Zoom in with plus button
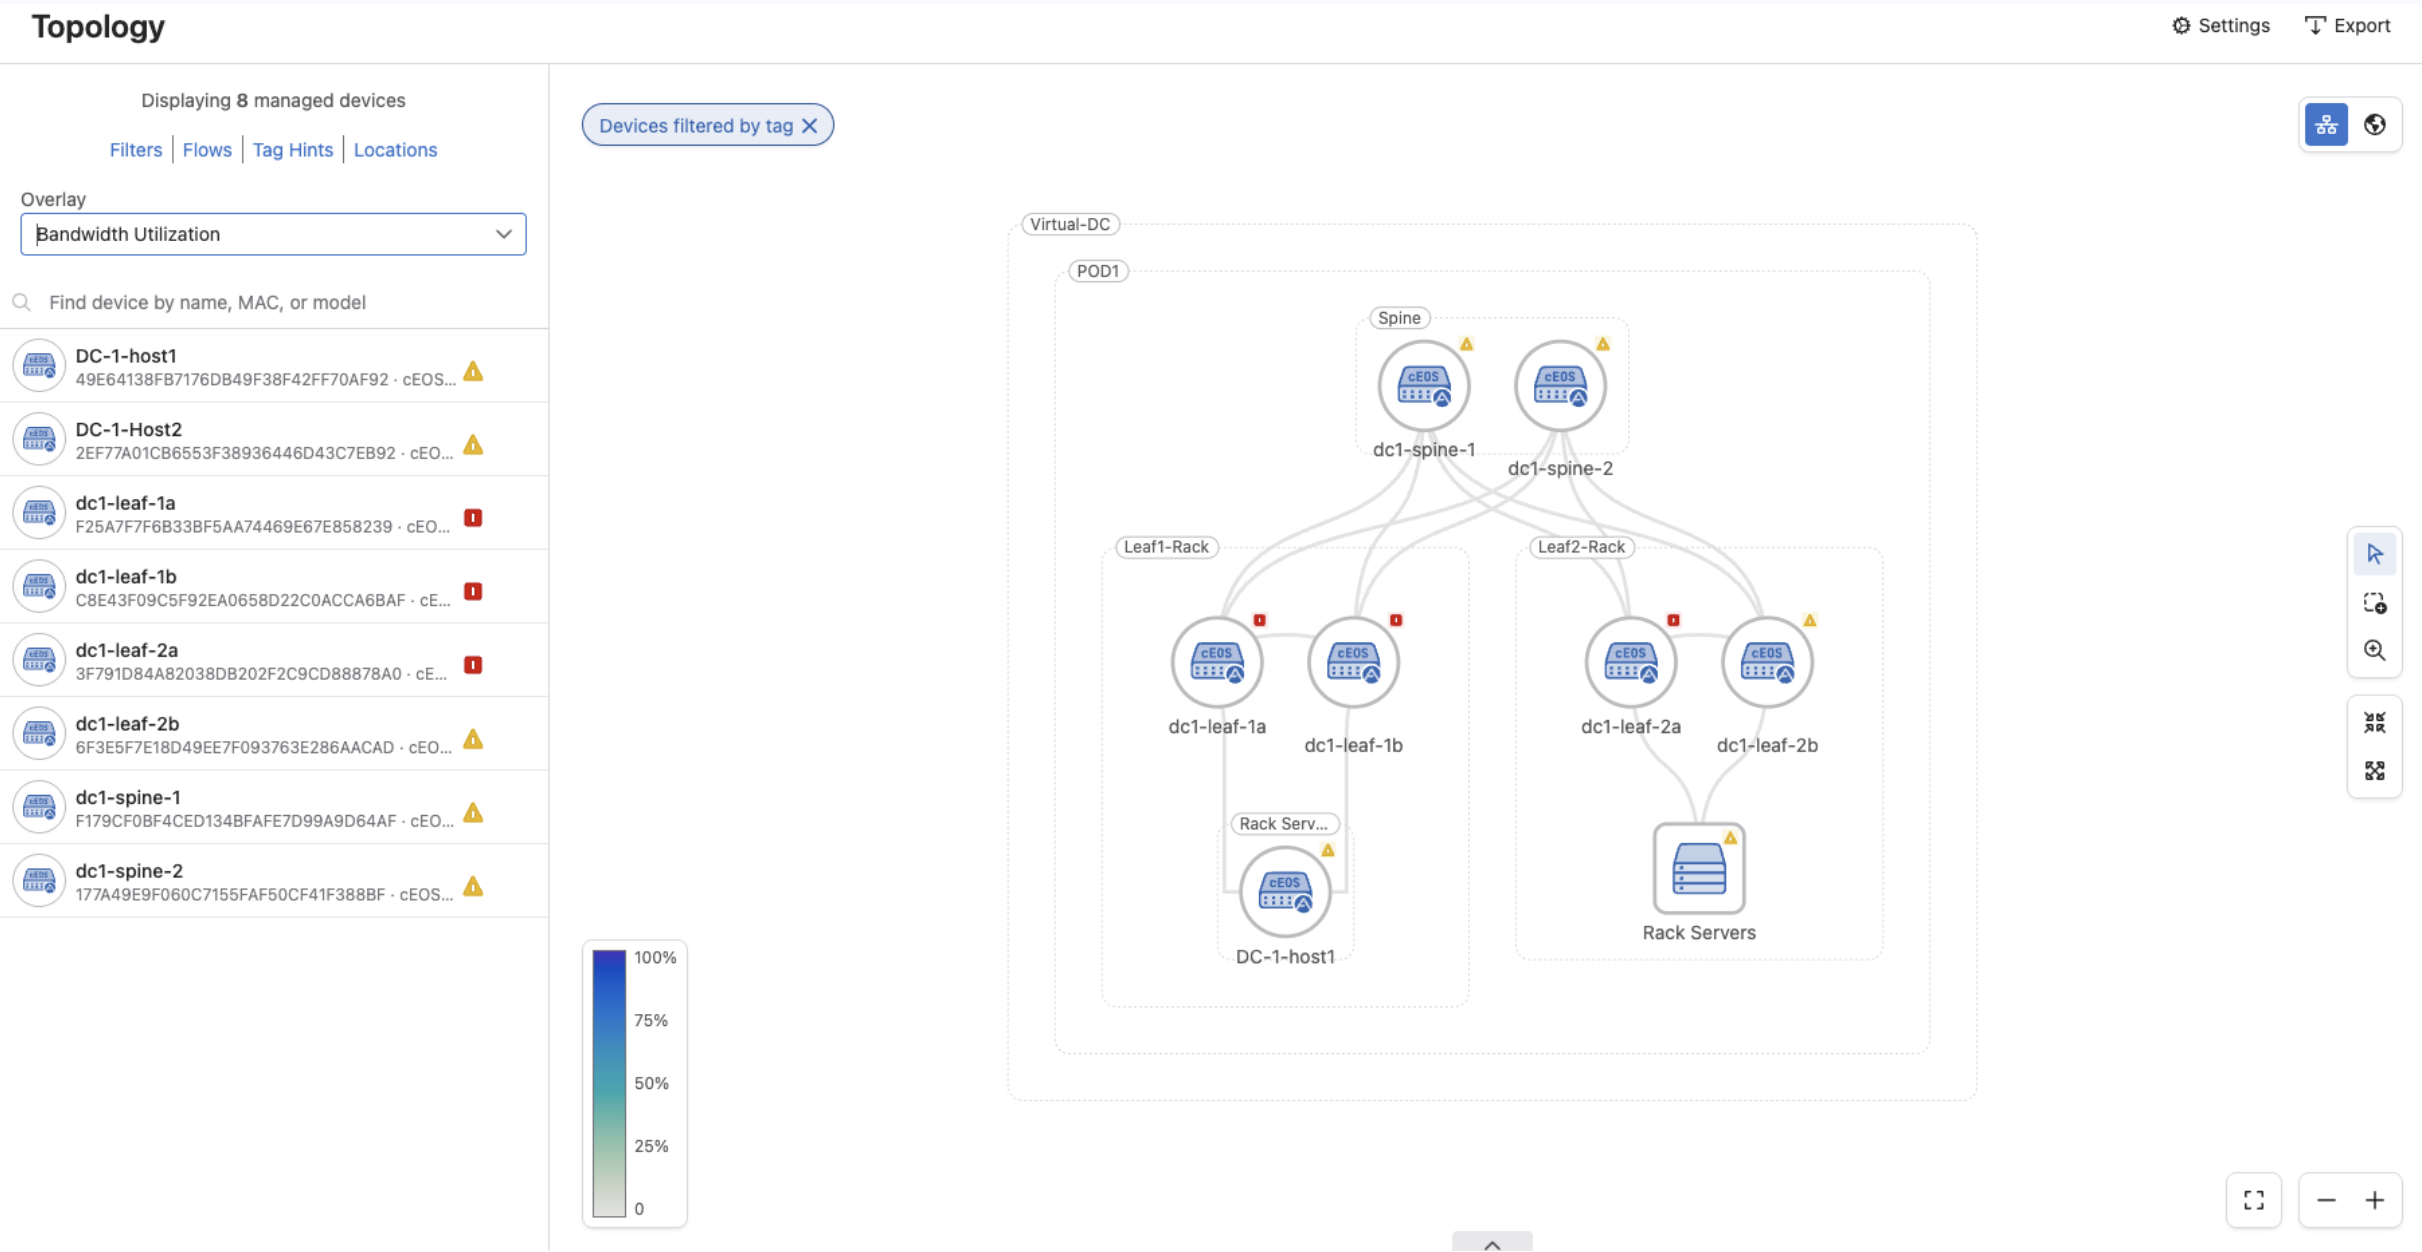Screen dimensions: 2422x1252 coord(2375,1200)
